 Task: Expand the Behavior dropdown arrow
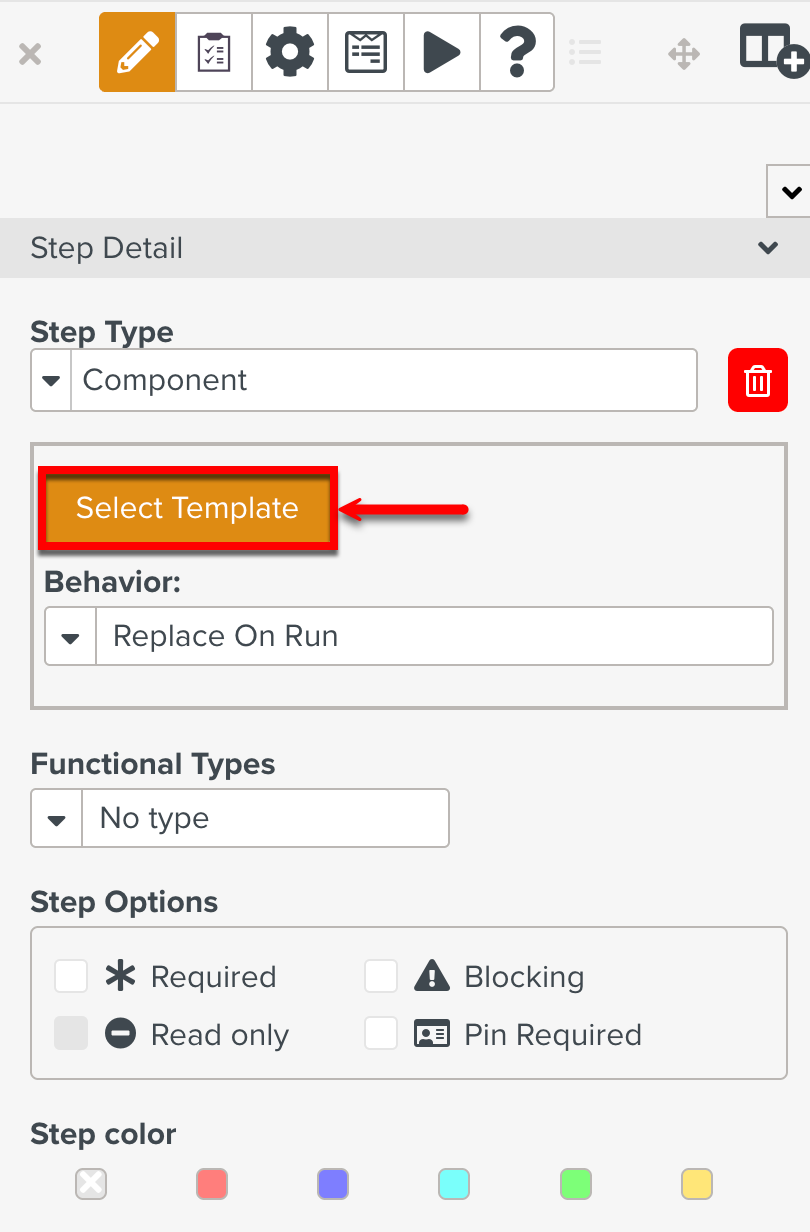tap(70, 636)
